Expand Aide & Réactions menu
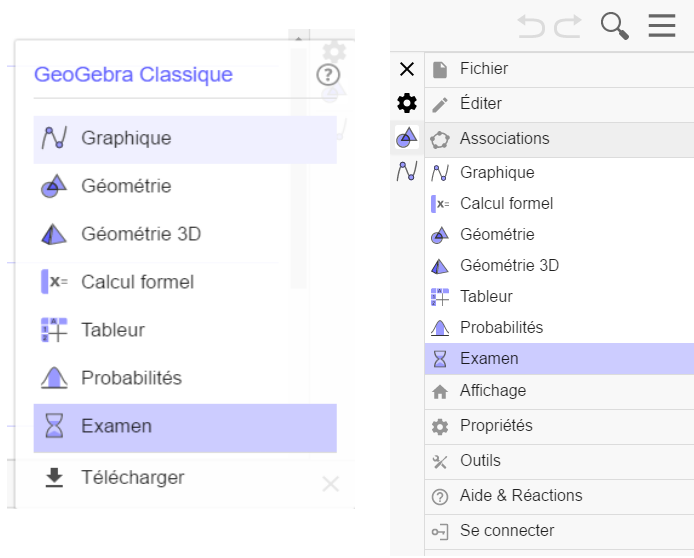This screenshot has width=694, height=558. point(559,496)
